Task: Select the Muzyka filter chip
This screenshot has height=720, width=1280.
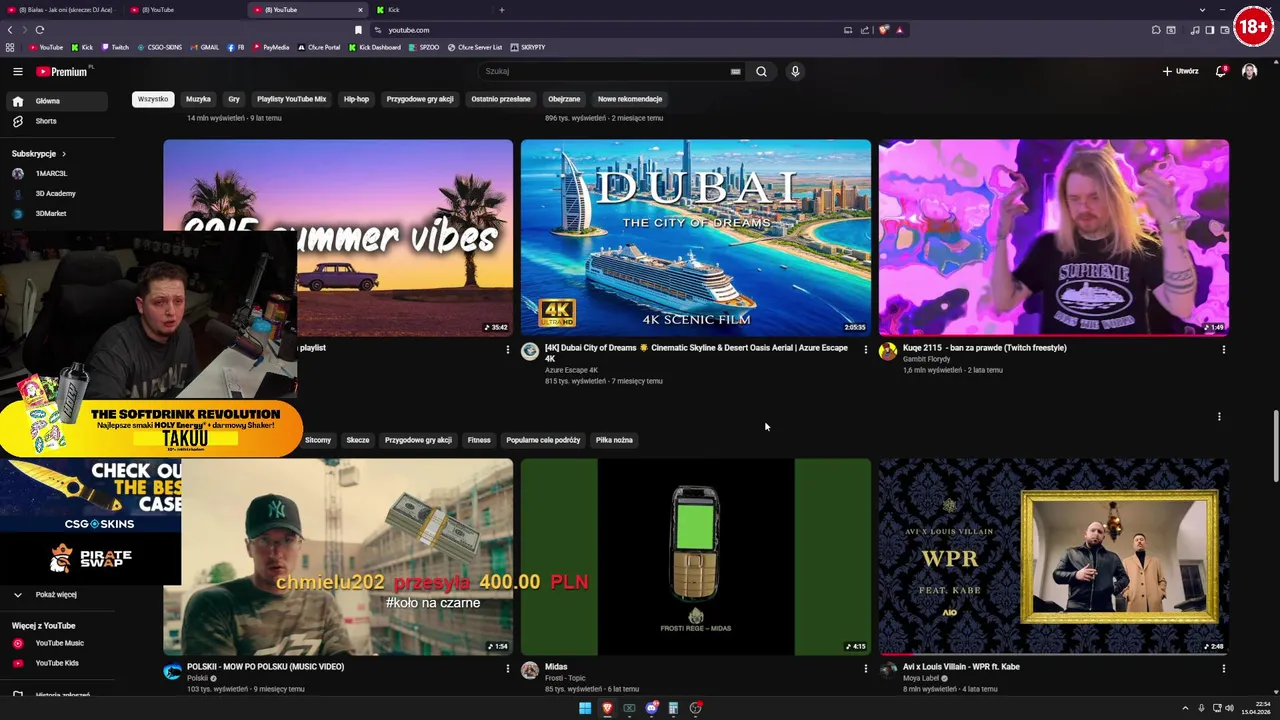Action: [198, 99]
